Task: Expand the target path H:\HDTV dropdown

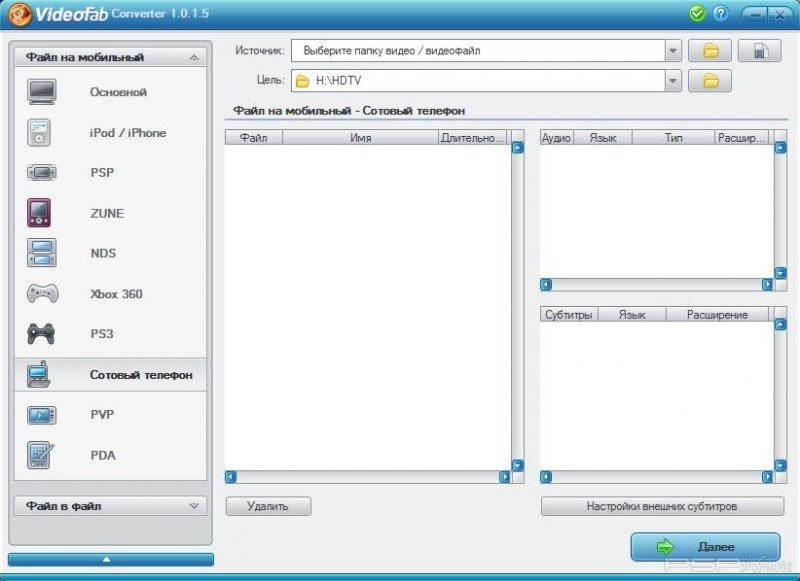Action: pyautogui.click(x=673, y=81)
